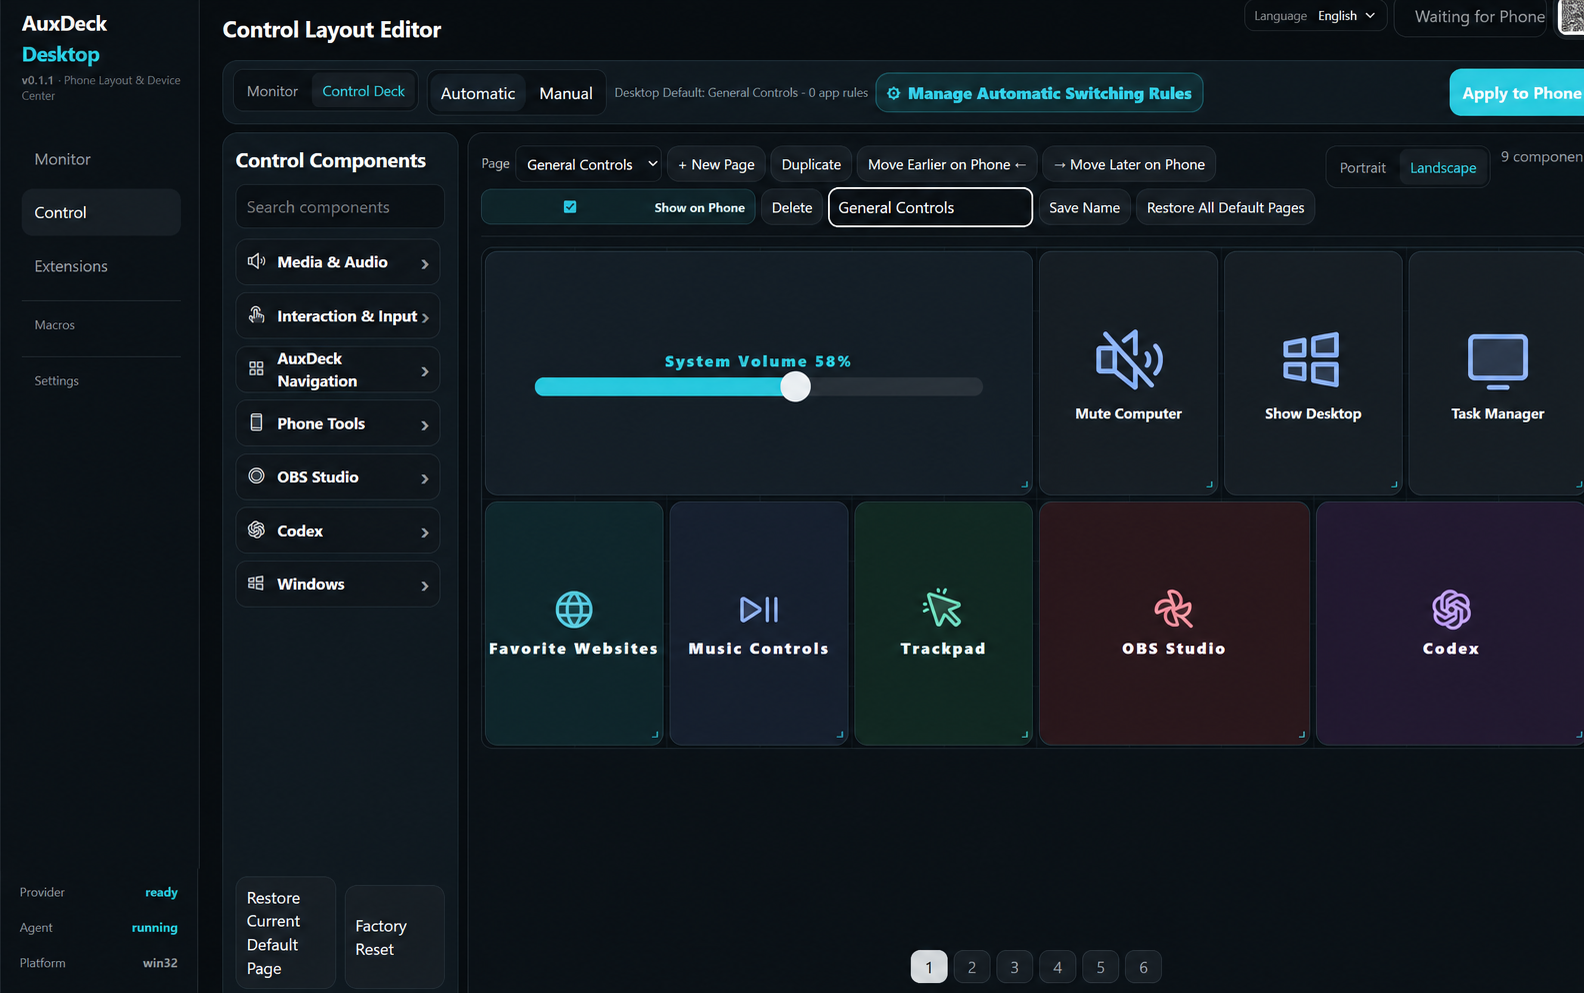1584x993 pixels.
Task: Open Extensions in the left sidebar
Action: click(101, 266)
